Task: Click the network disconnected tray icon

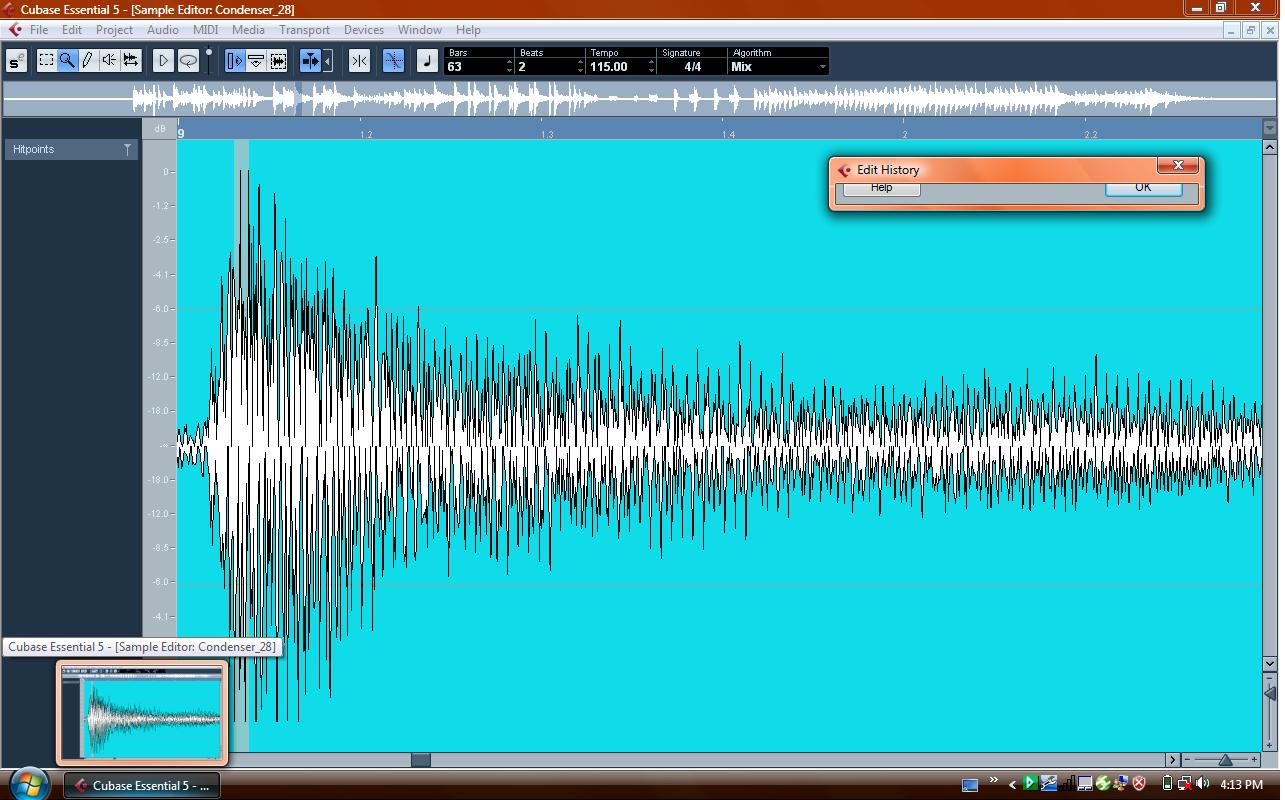Action: tap(1184, 784)
